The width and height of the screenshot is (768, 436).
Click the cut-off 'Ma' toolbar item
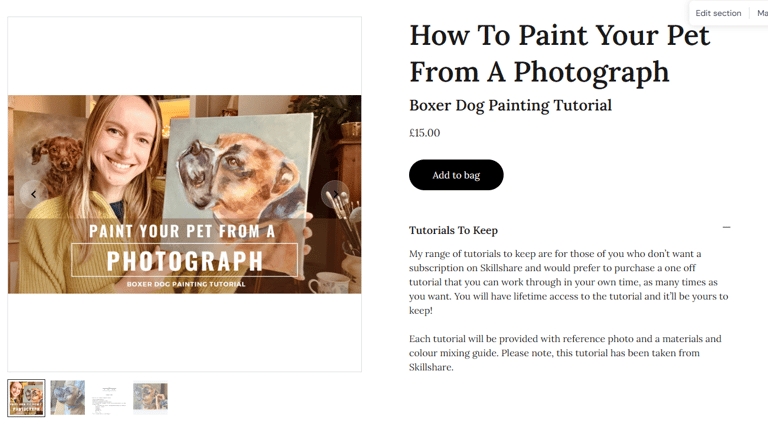click(x=762, y=13)
